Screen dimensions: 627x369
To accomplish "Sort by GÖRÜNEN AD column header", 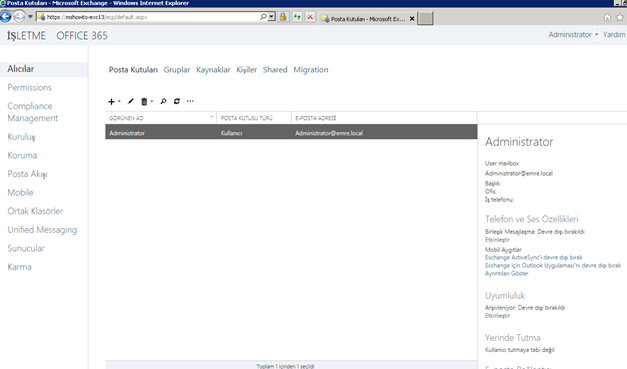I will click(x=161, y=118).
